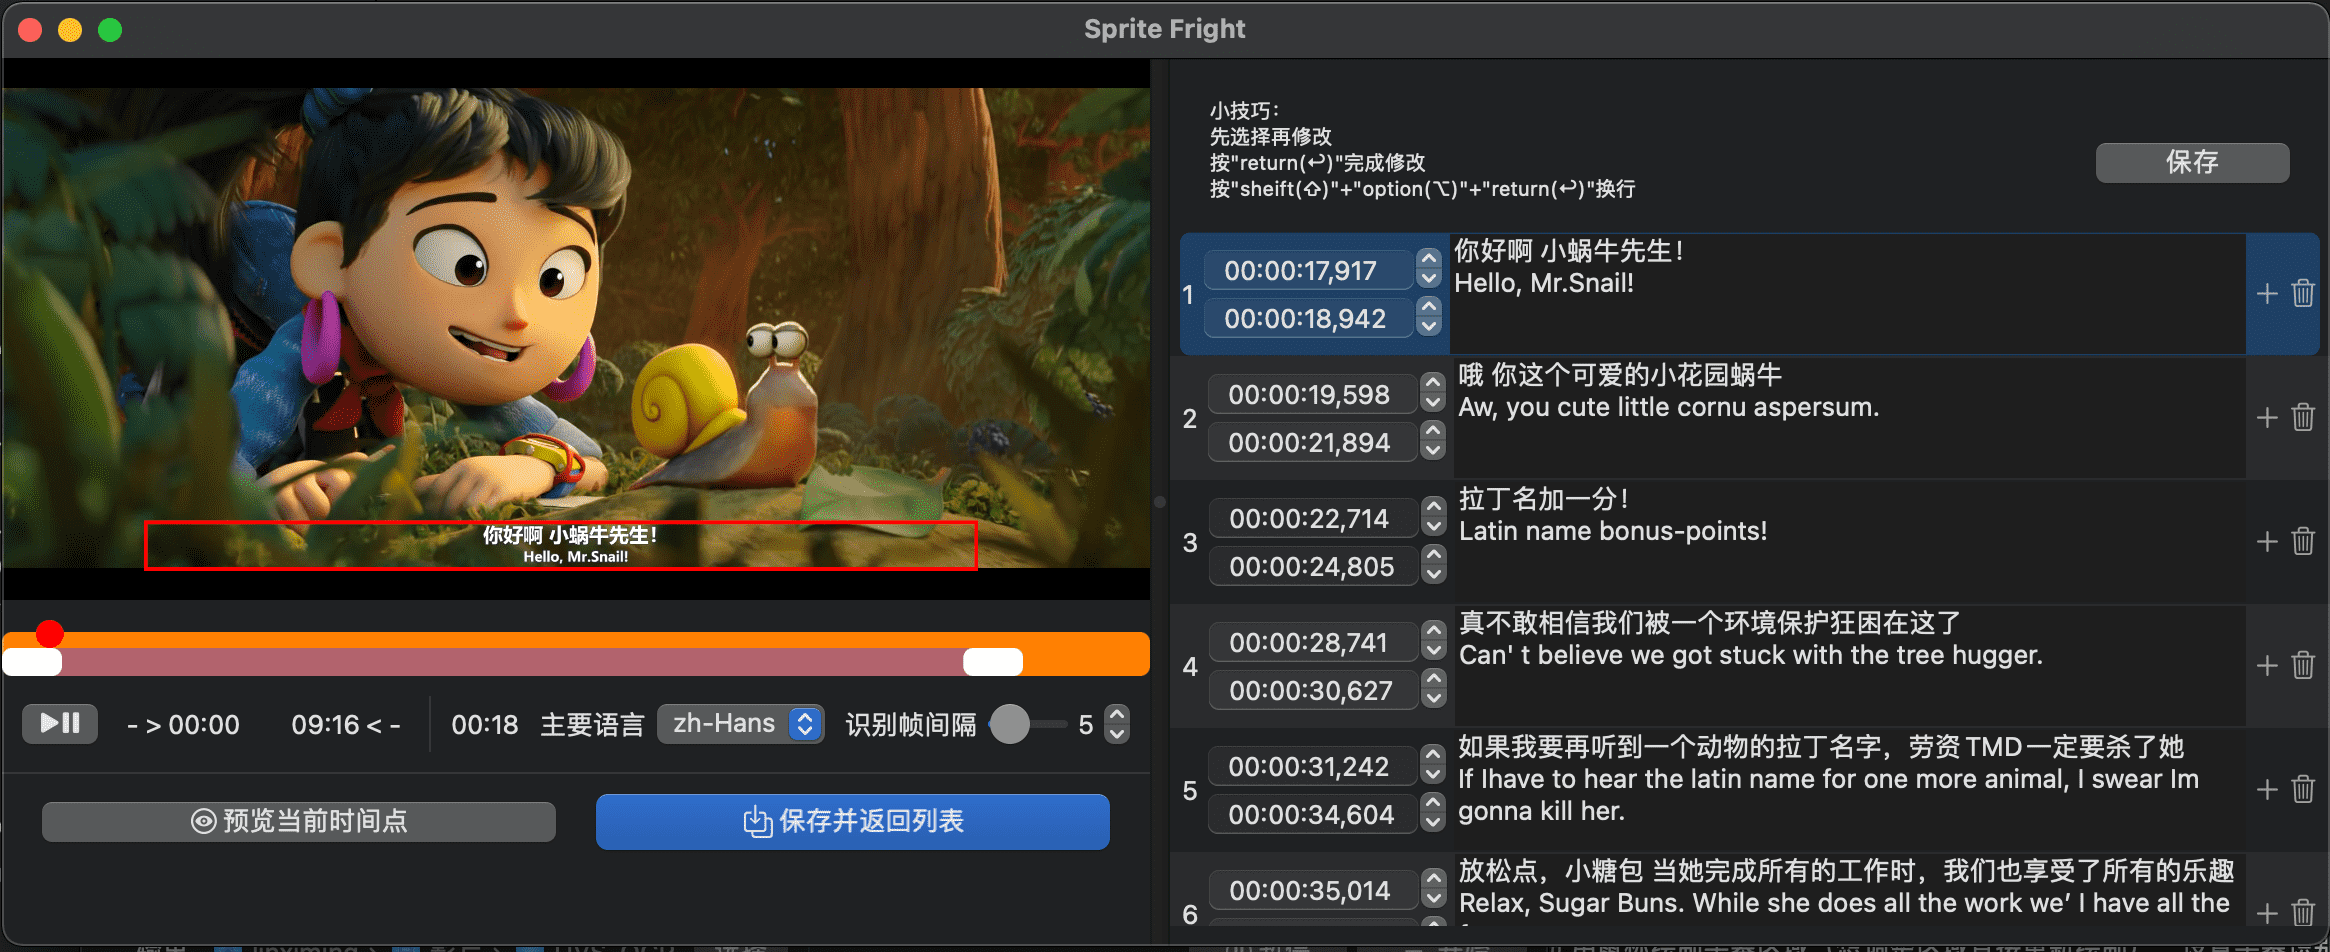2330x952 pixels.
Task: Click the right white range handle
Action: (x=992, y=662)
